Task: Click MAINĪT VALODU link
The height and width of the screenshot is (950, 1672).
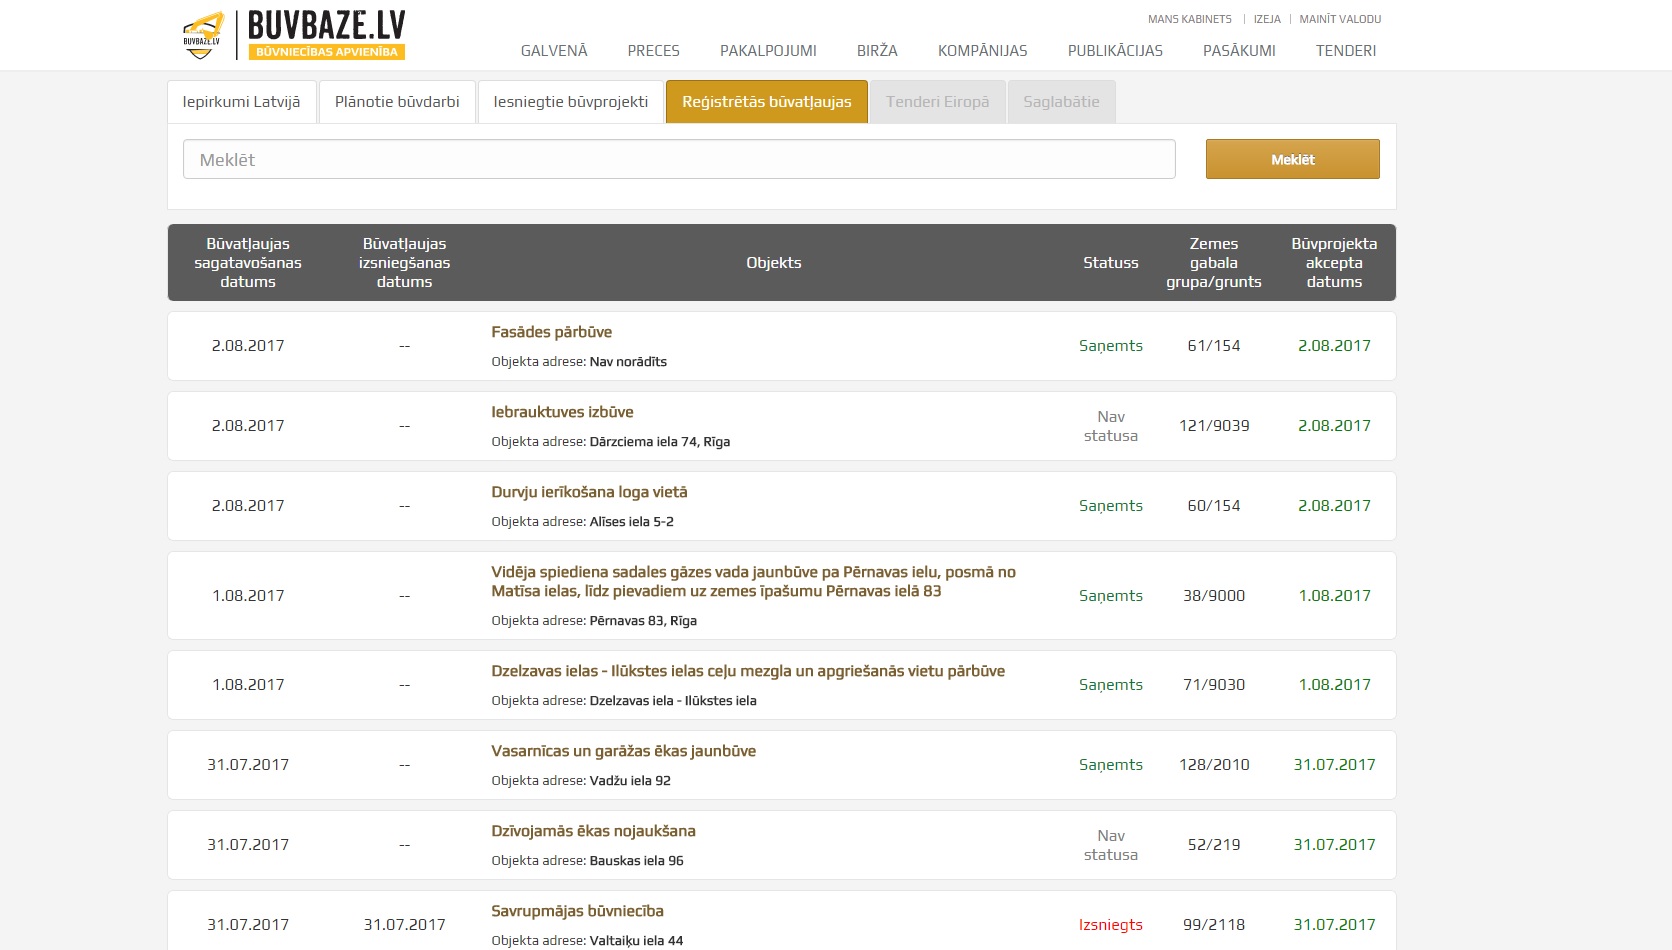Action: 1340,19
